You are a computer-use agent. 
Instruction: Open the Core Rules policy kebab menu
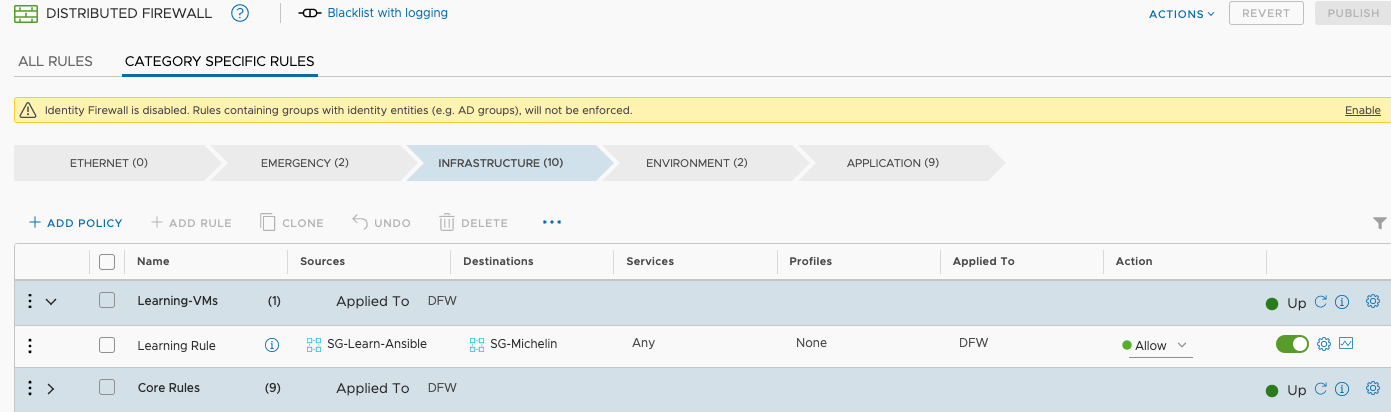30,388
